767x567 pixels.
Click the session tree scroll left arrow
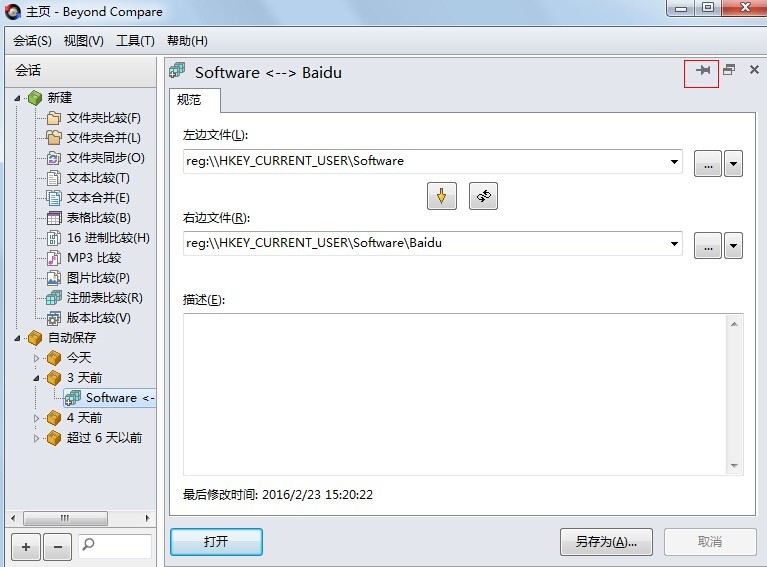click(13, 518)
